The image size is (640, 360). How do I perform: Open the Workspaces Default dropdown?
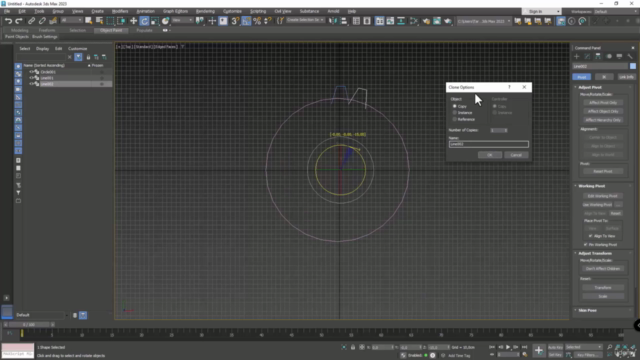[x=616, y=11]
